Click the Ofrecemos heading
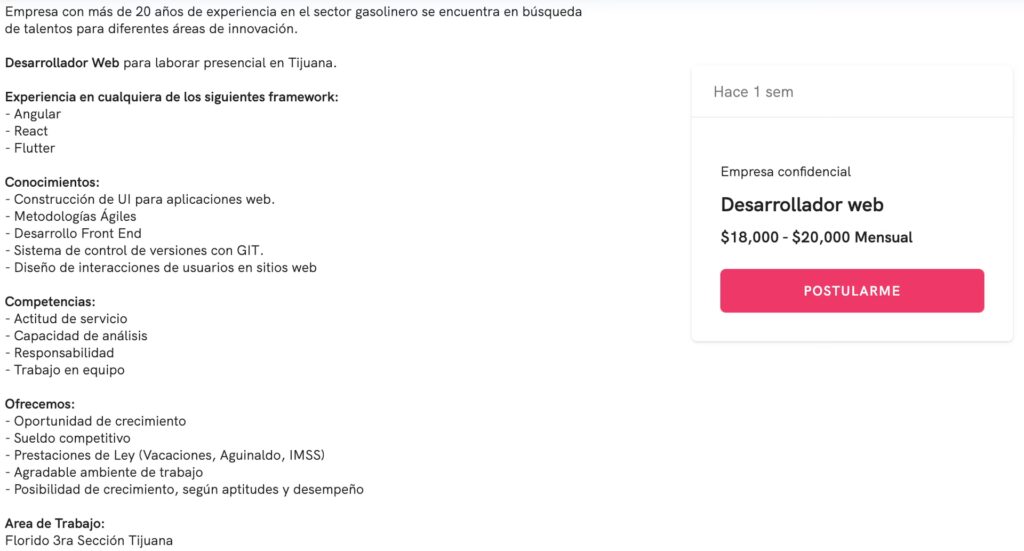The width and height of the screenshot is (1024, 551). point(40,404)
